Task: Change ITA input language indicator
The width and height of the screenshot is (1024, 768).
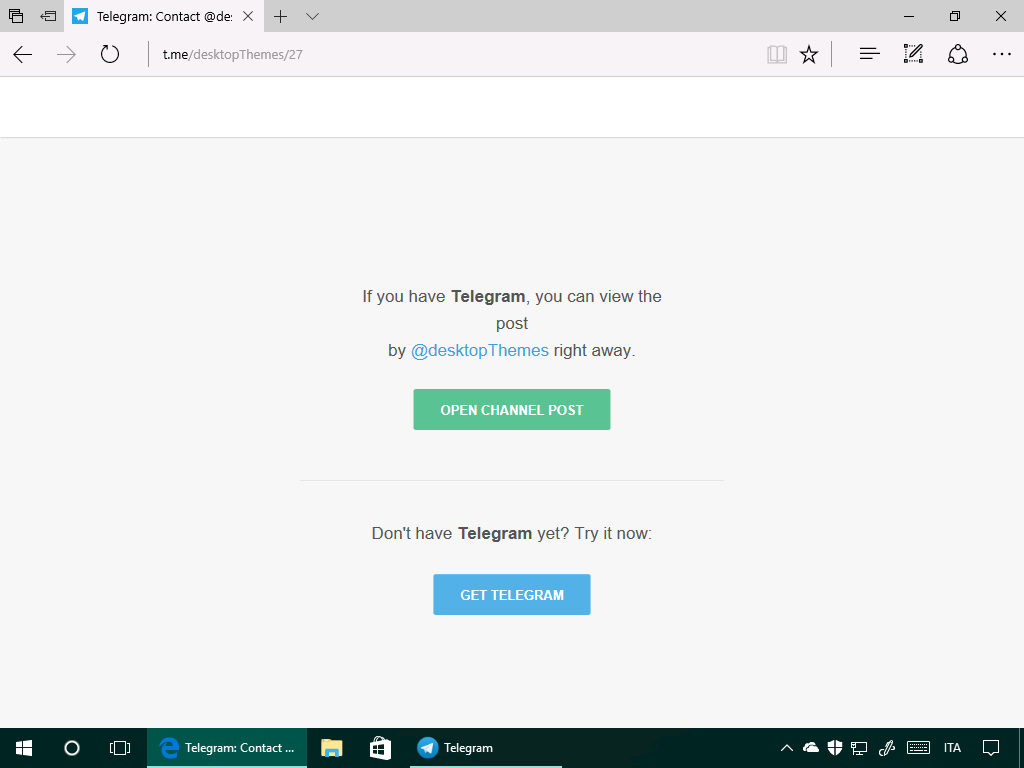Action: click(952, 748)
